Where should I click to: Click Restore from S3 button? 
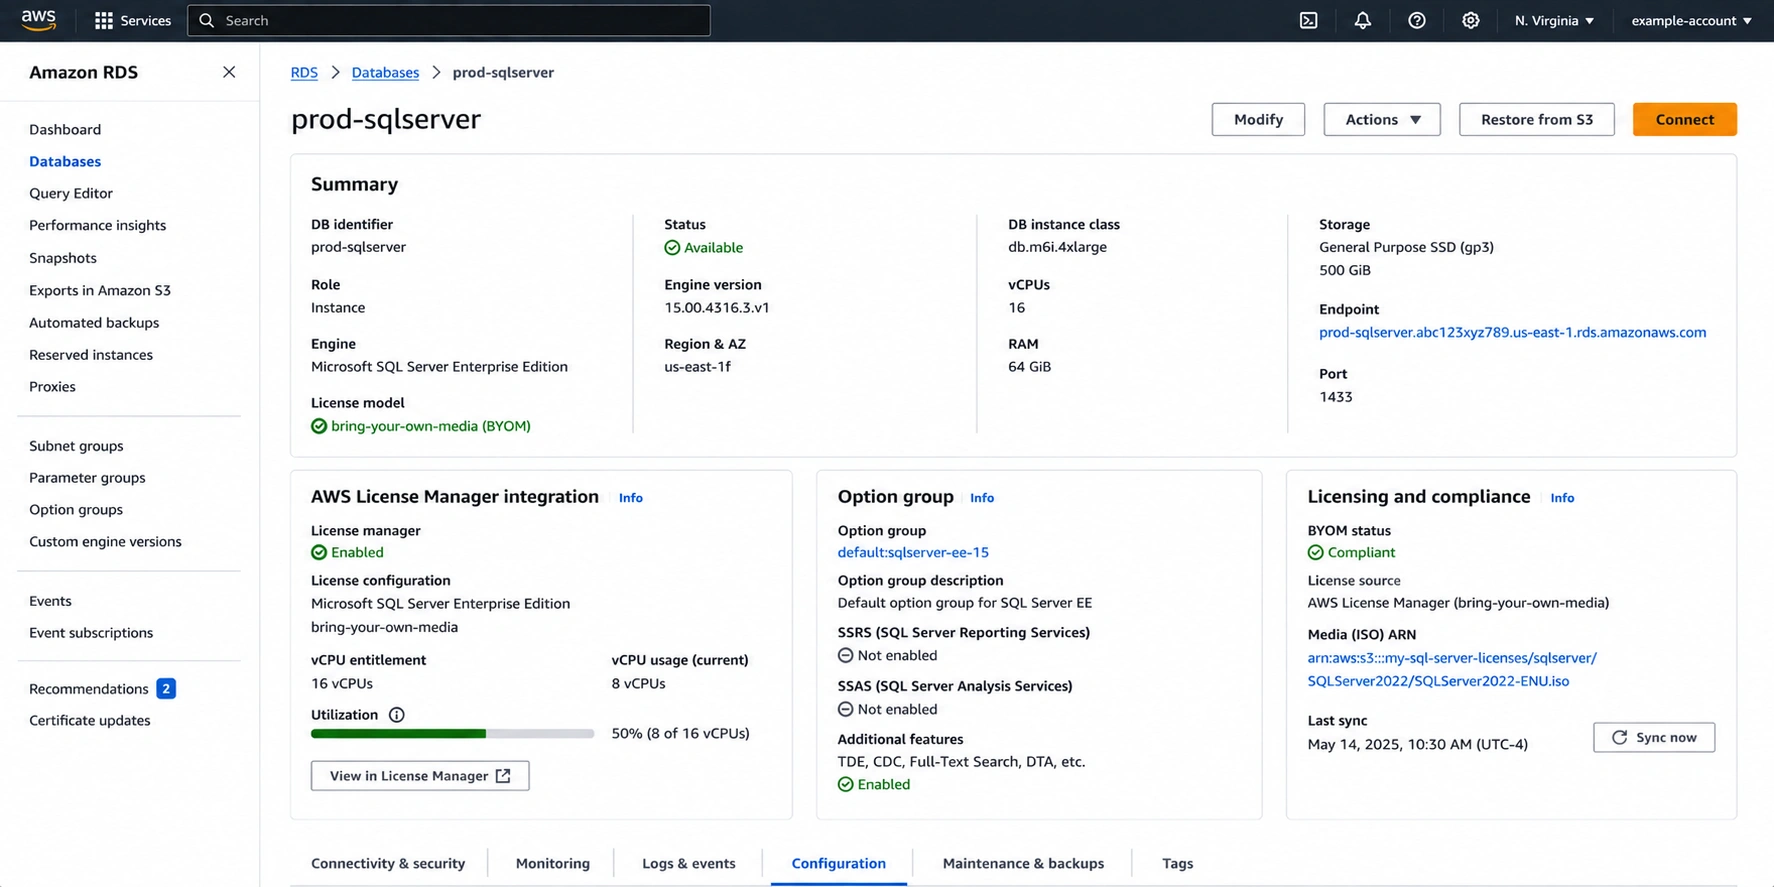[1536, 119]
